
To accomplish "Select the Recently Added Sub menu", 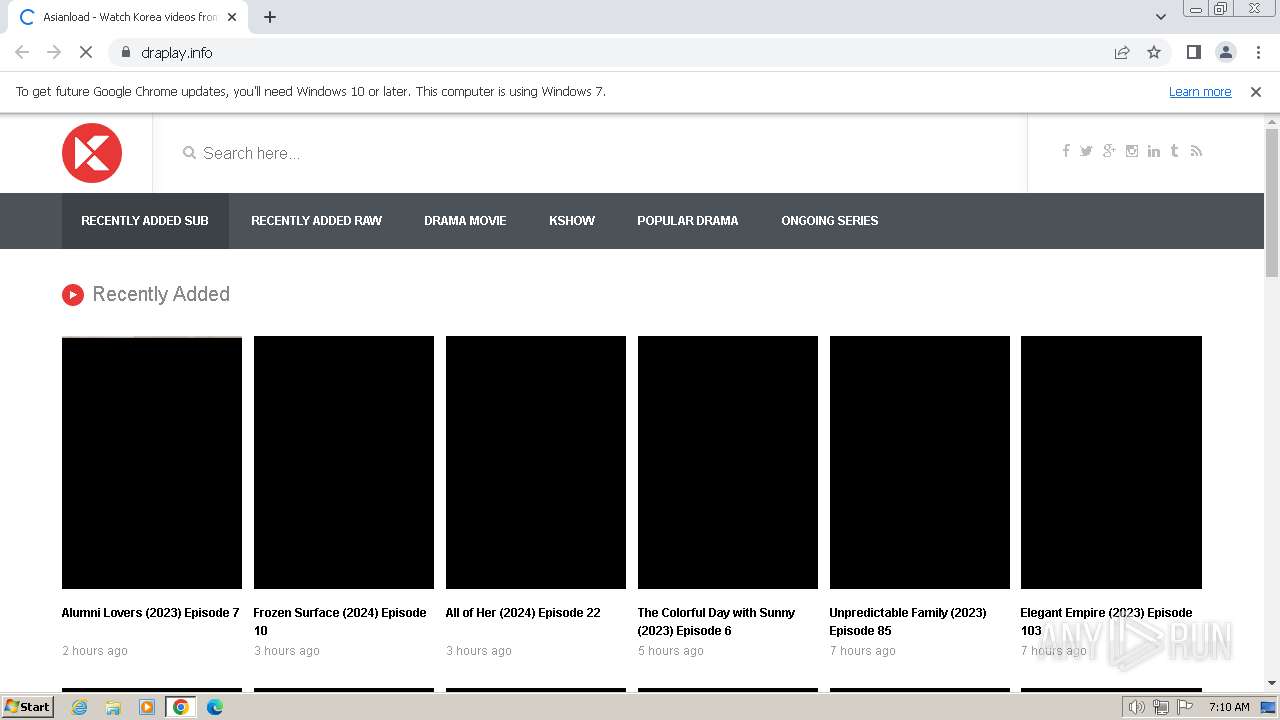I will coord(145,221).
